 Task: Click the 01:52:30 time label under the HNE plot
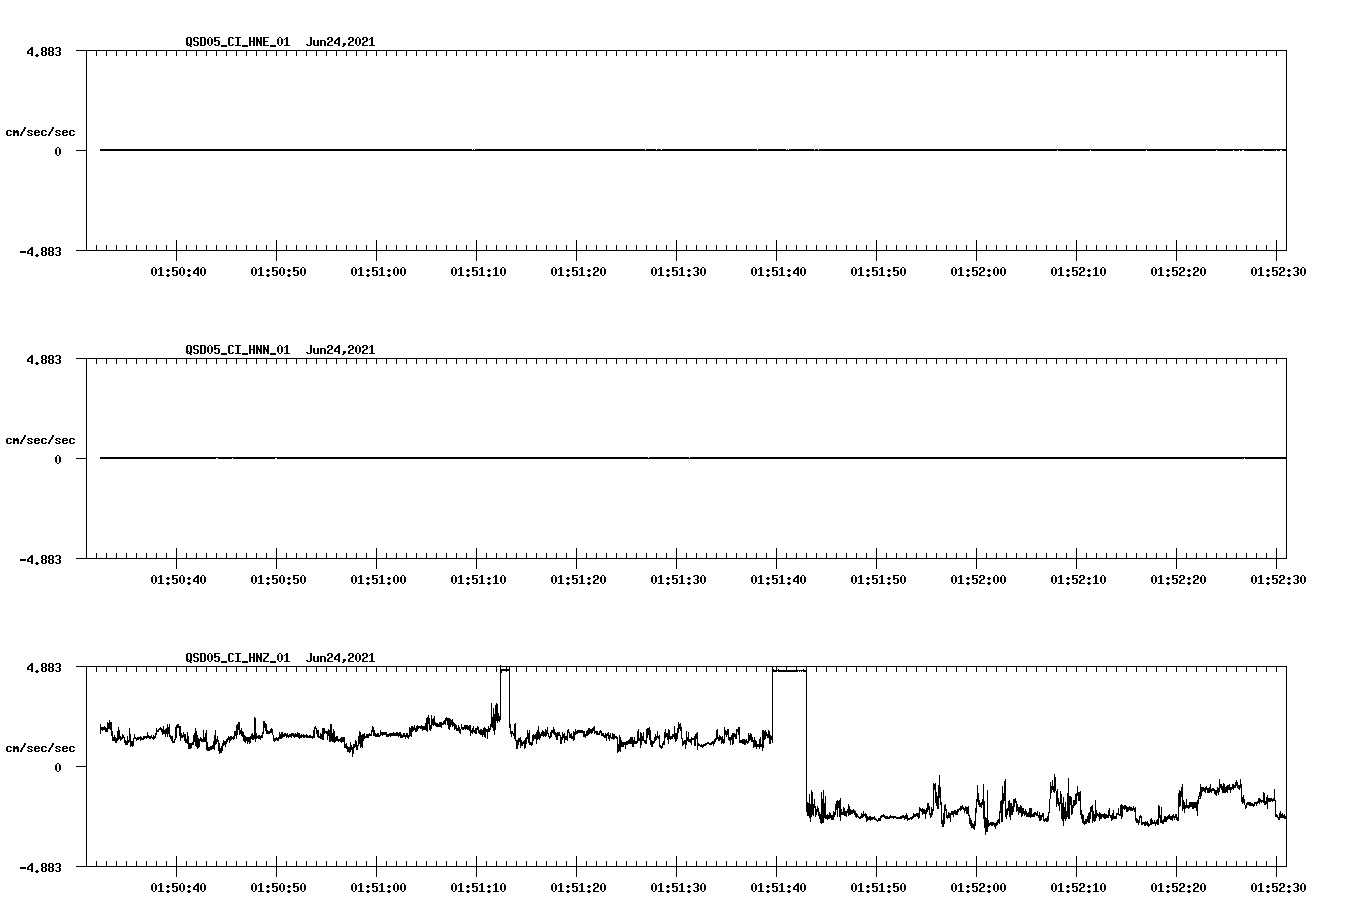pyautogui.click(x=1278, y=271)
